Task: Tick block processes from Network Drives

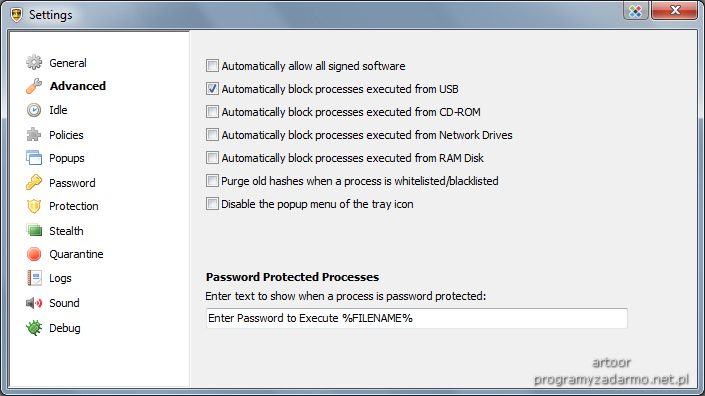Action: (x=212, y=134)
